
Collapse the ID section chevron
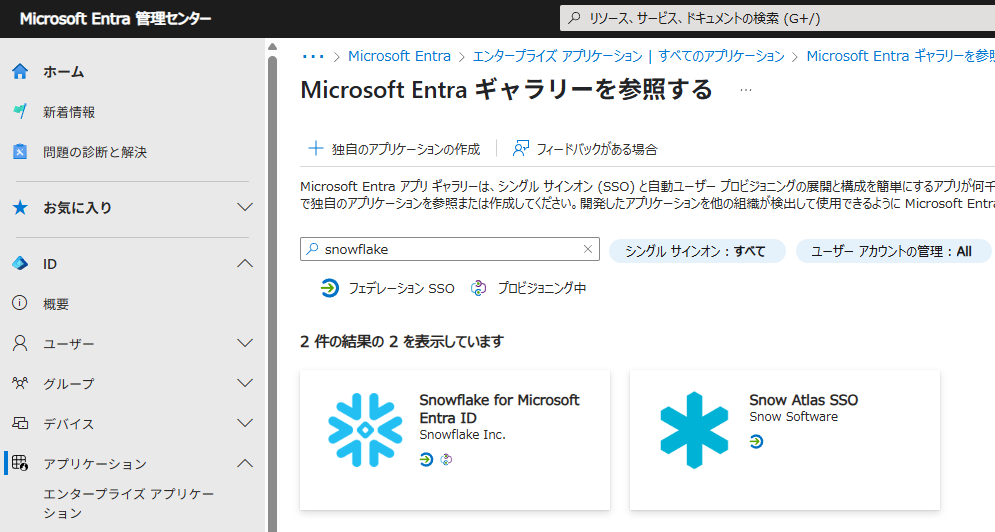(245, 263)
